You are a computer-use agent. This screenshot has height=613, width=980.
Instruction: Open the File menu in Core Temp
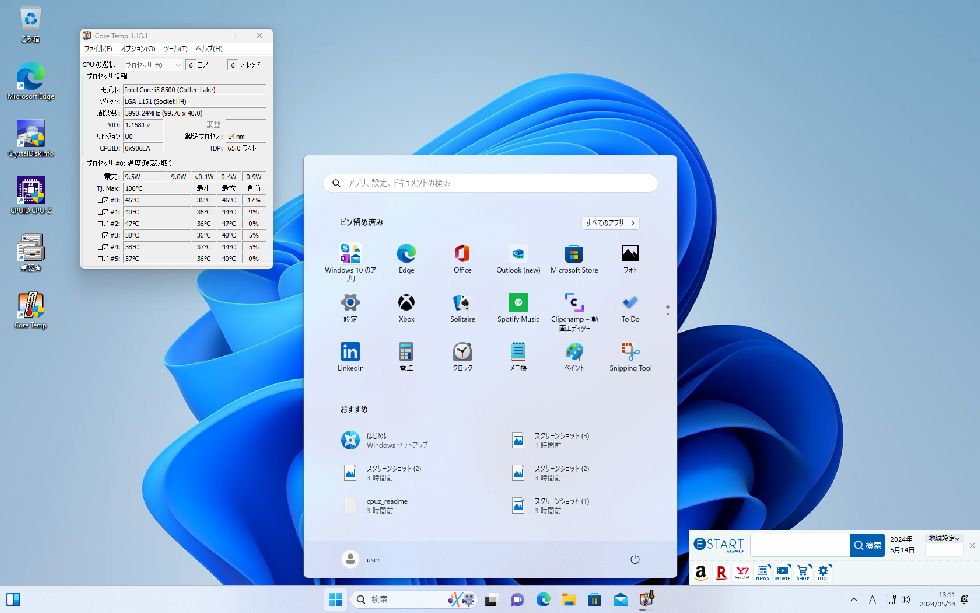click(98, 48)
